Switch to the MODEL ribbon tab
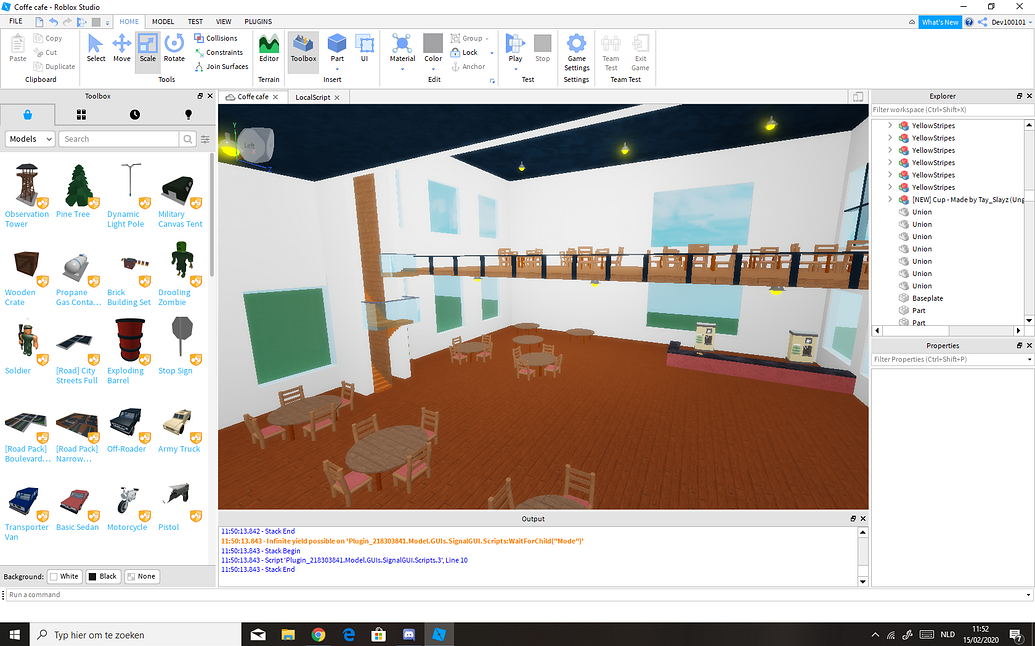Screen dimensions: 1035x646 [x=163, y=22]
